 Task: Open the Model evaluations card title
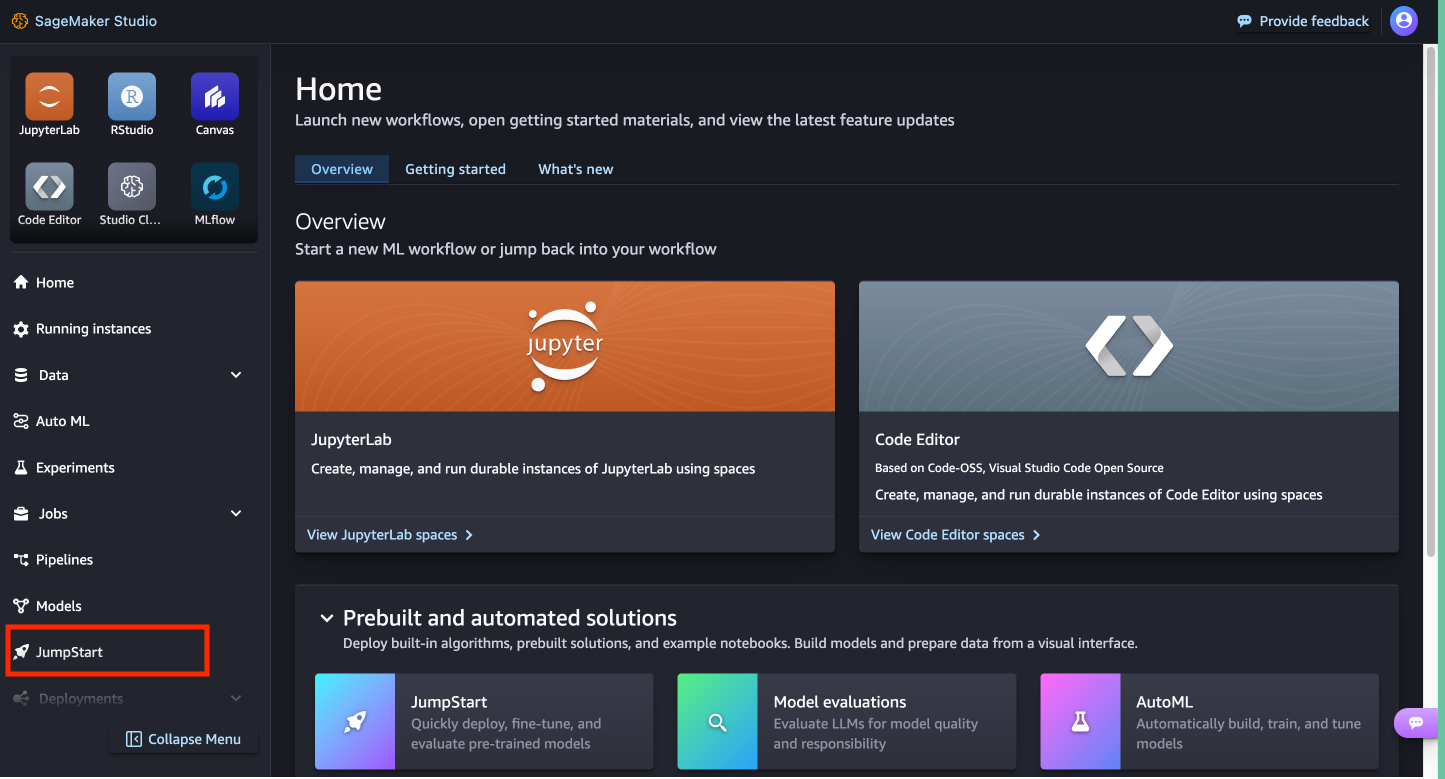(x=840, y=702)
